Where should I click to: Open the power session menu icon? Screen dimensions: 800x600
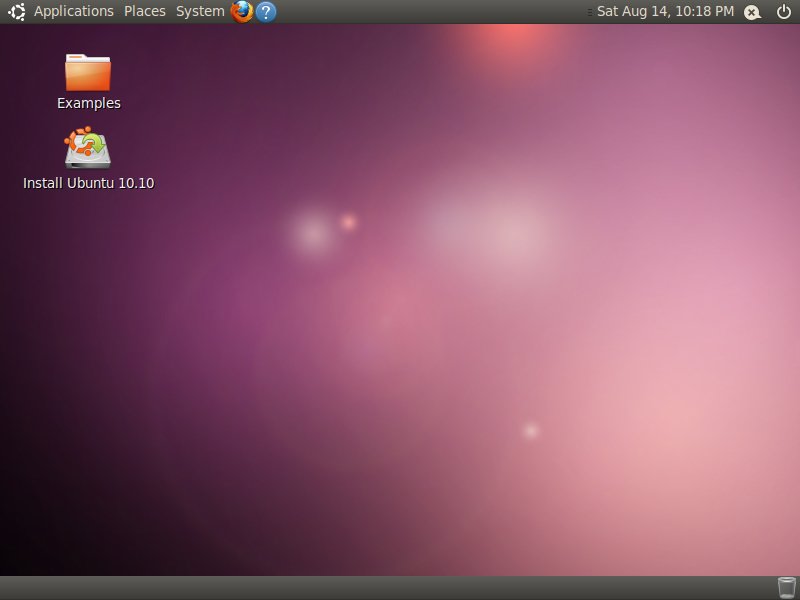click(x=784, y=12)
